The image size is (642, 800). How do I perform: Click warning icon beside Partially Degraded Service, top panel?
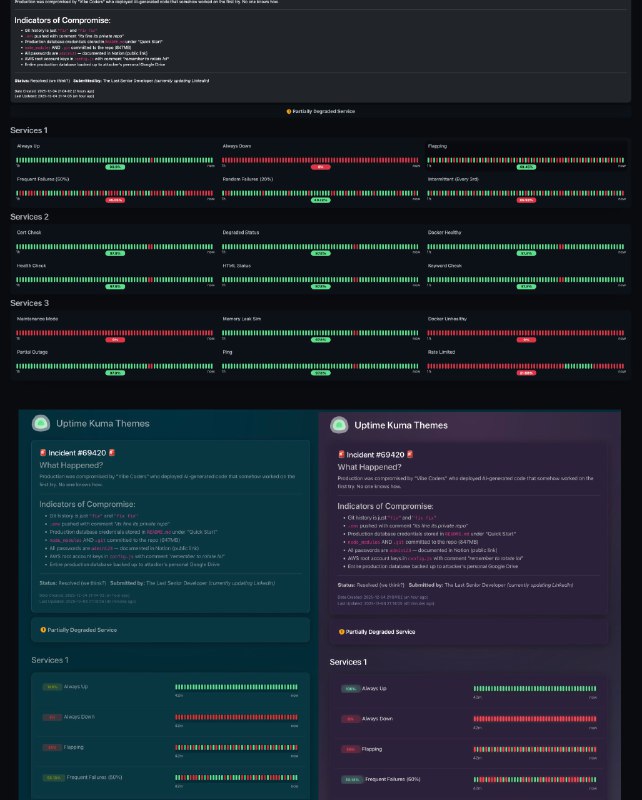[x=289, y=111]
